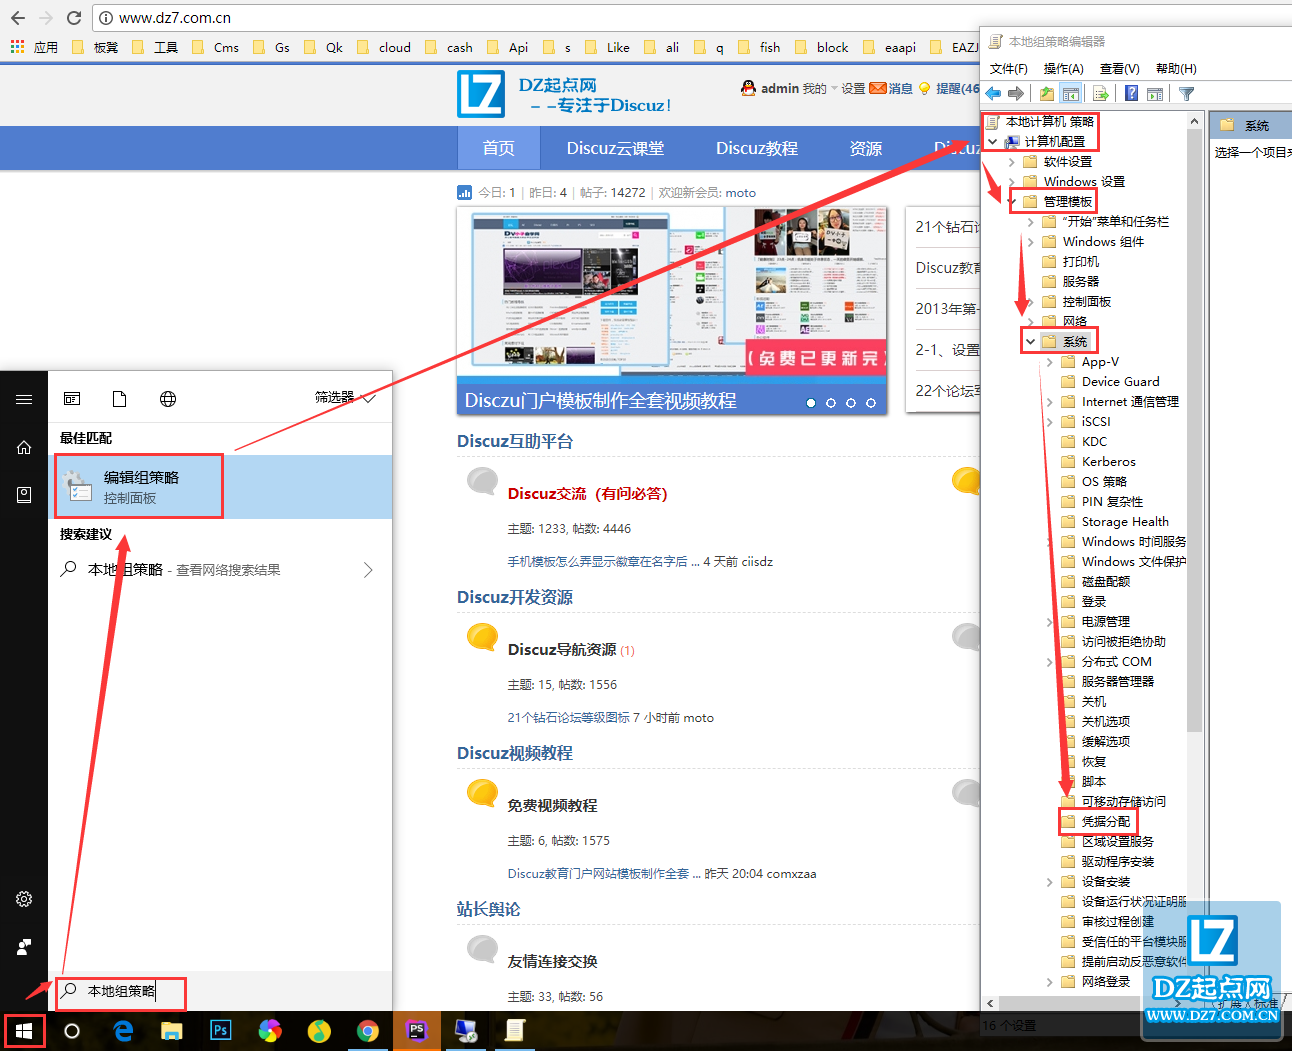Click the browser back arrow

(18, 18)
